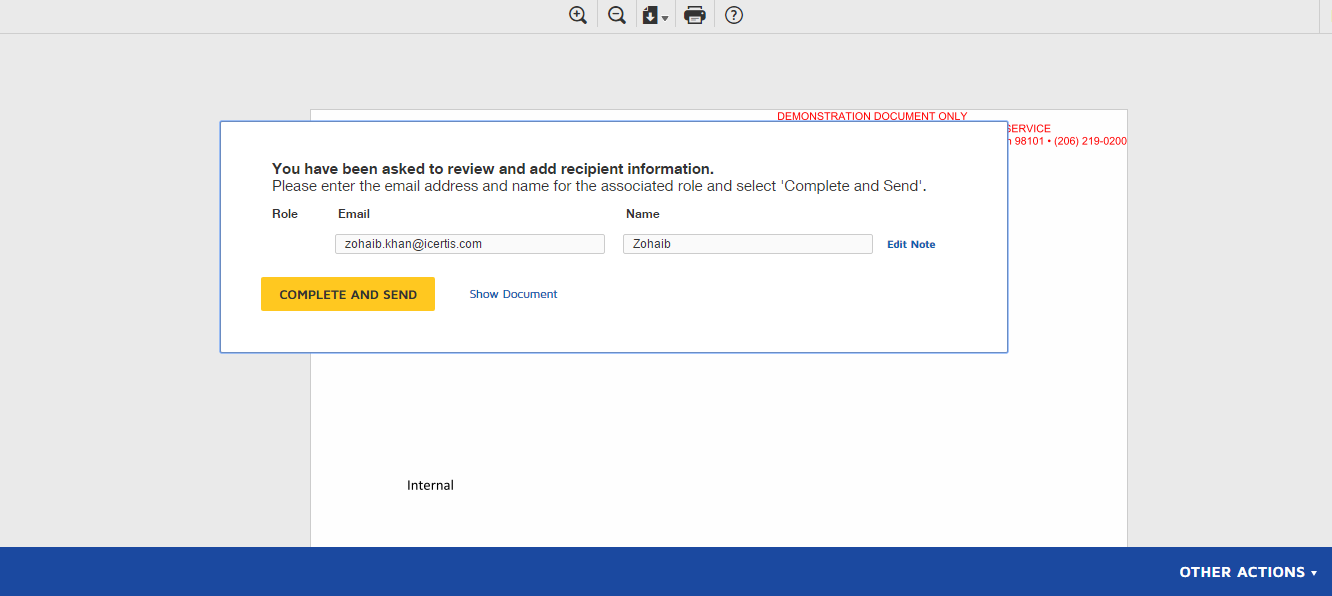Print the document using printer icon
Viewport: 1332px width, 596px height.
pyautogui.click(x=695, y=15)
